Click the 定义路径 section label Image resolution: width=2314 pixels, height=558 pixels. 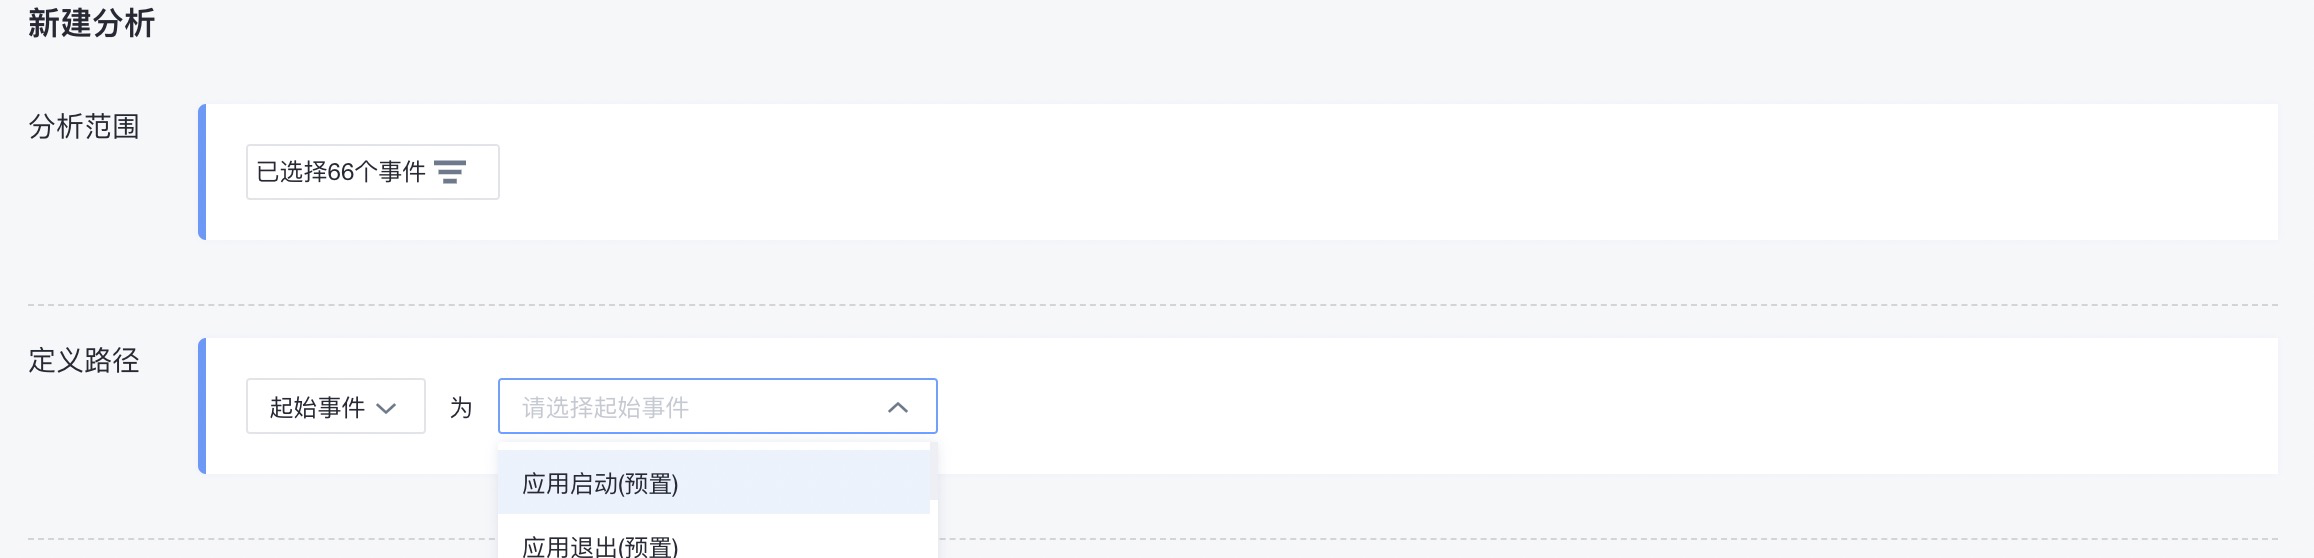84,361
